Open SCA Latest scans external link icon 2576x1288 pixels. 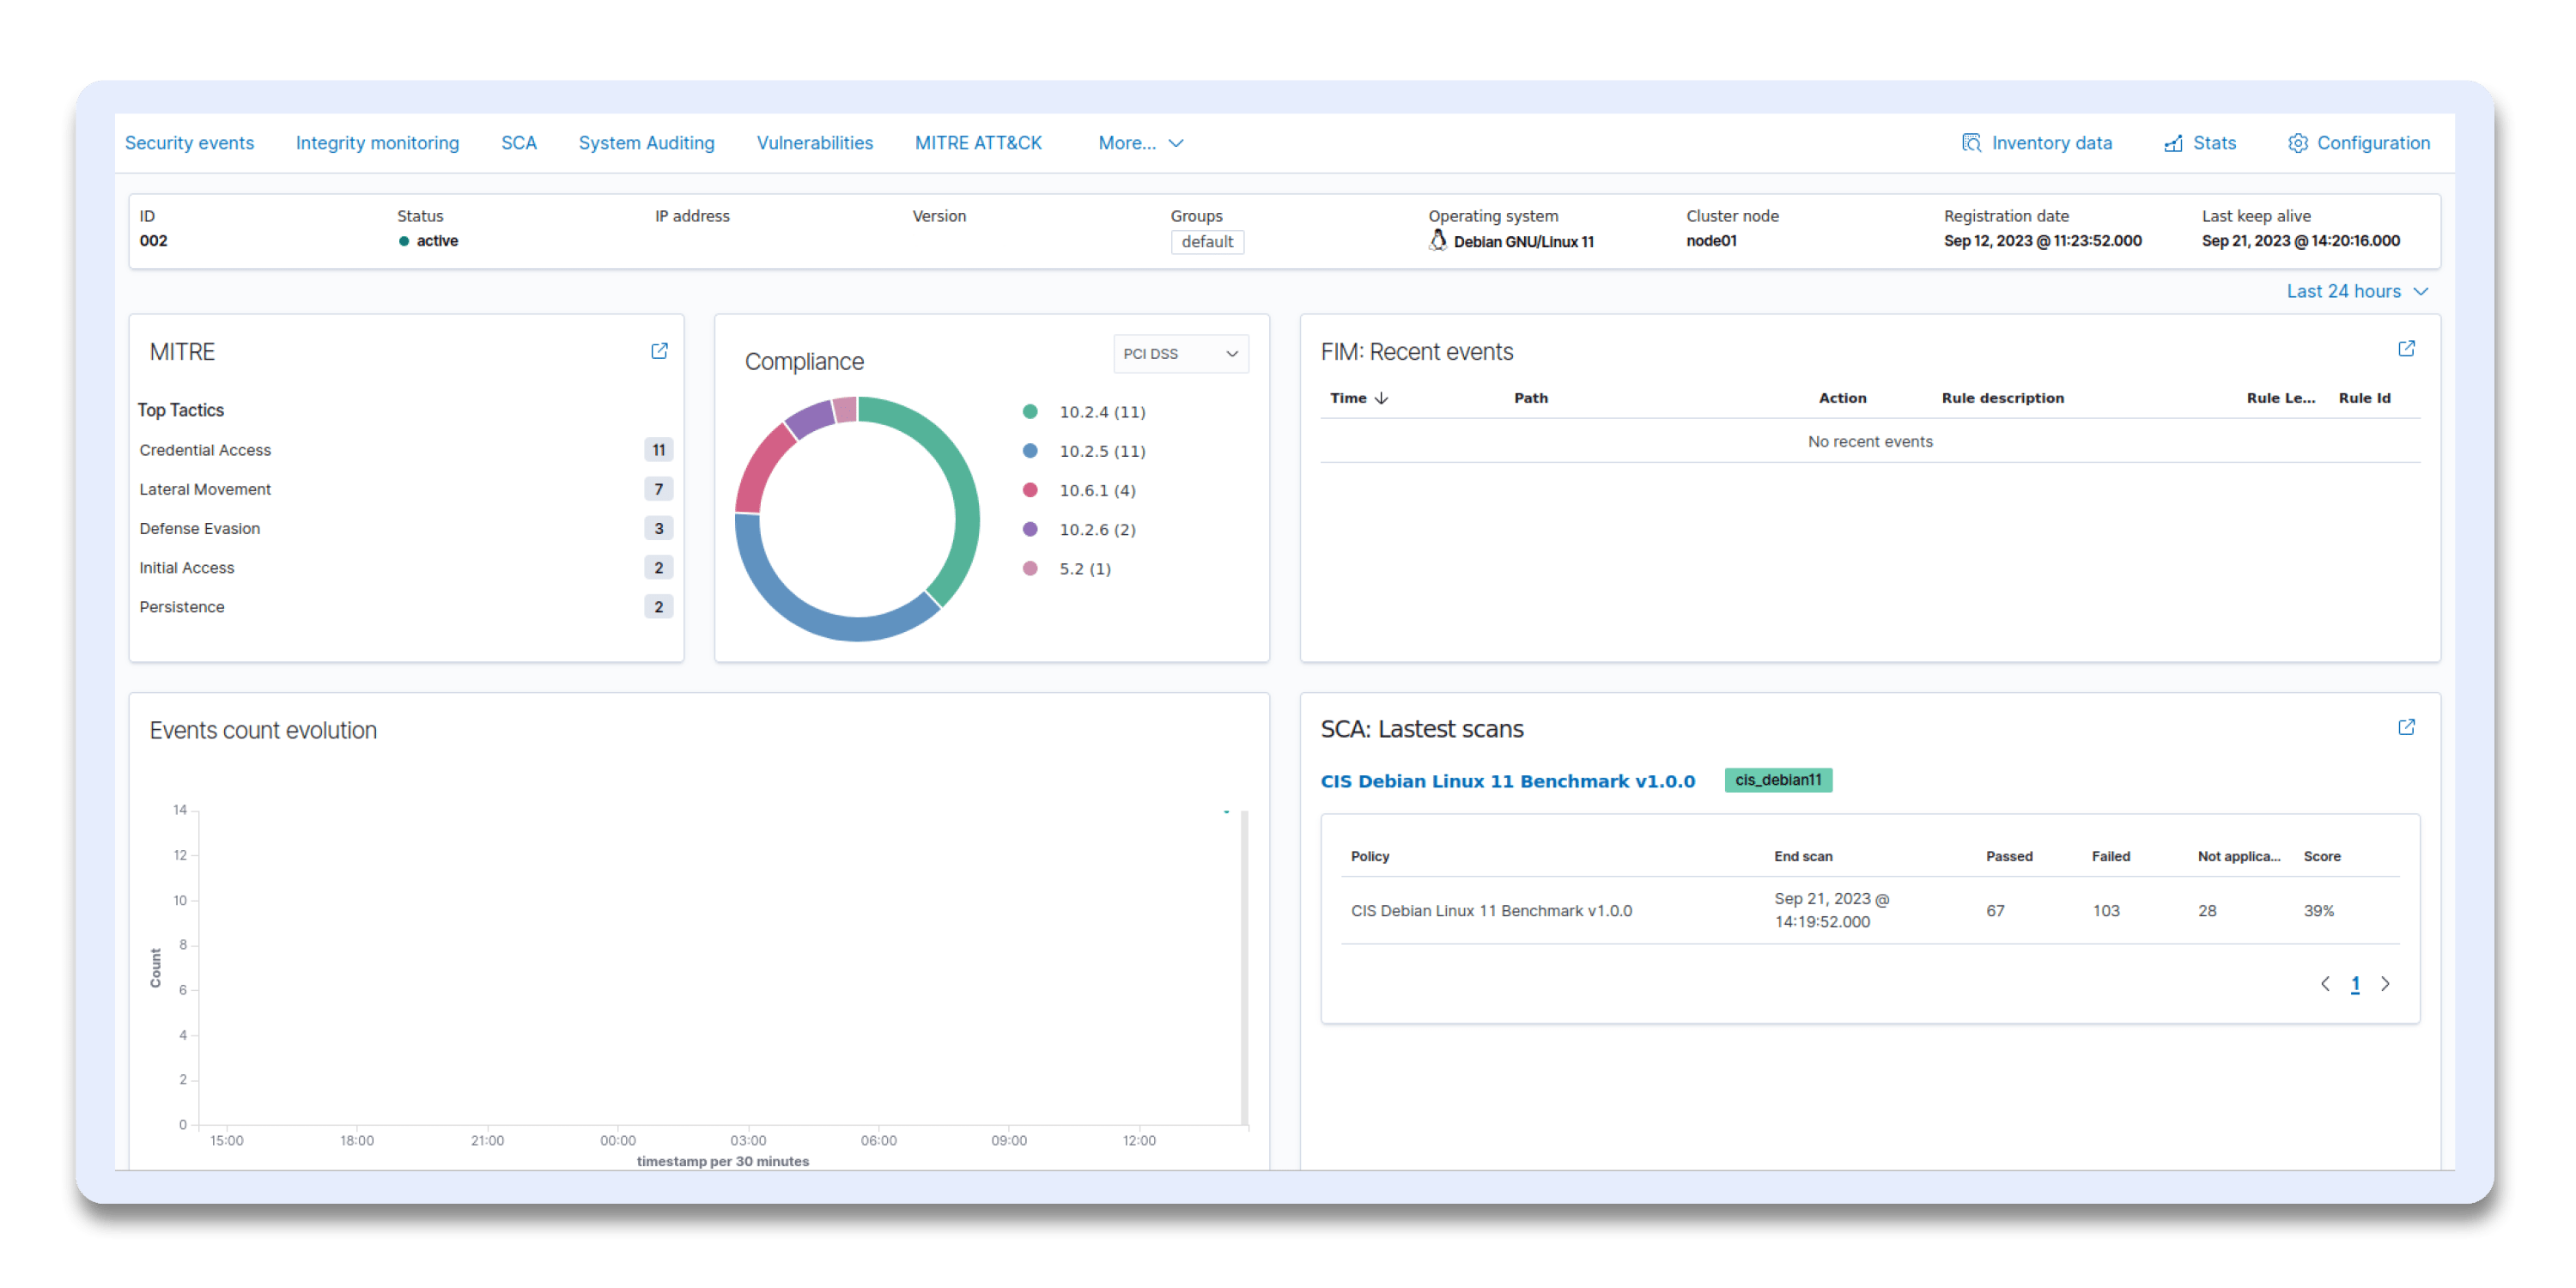2406,727
